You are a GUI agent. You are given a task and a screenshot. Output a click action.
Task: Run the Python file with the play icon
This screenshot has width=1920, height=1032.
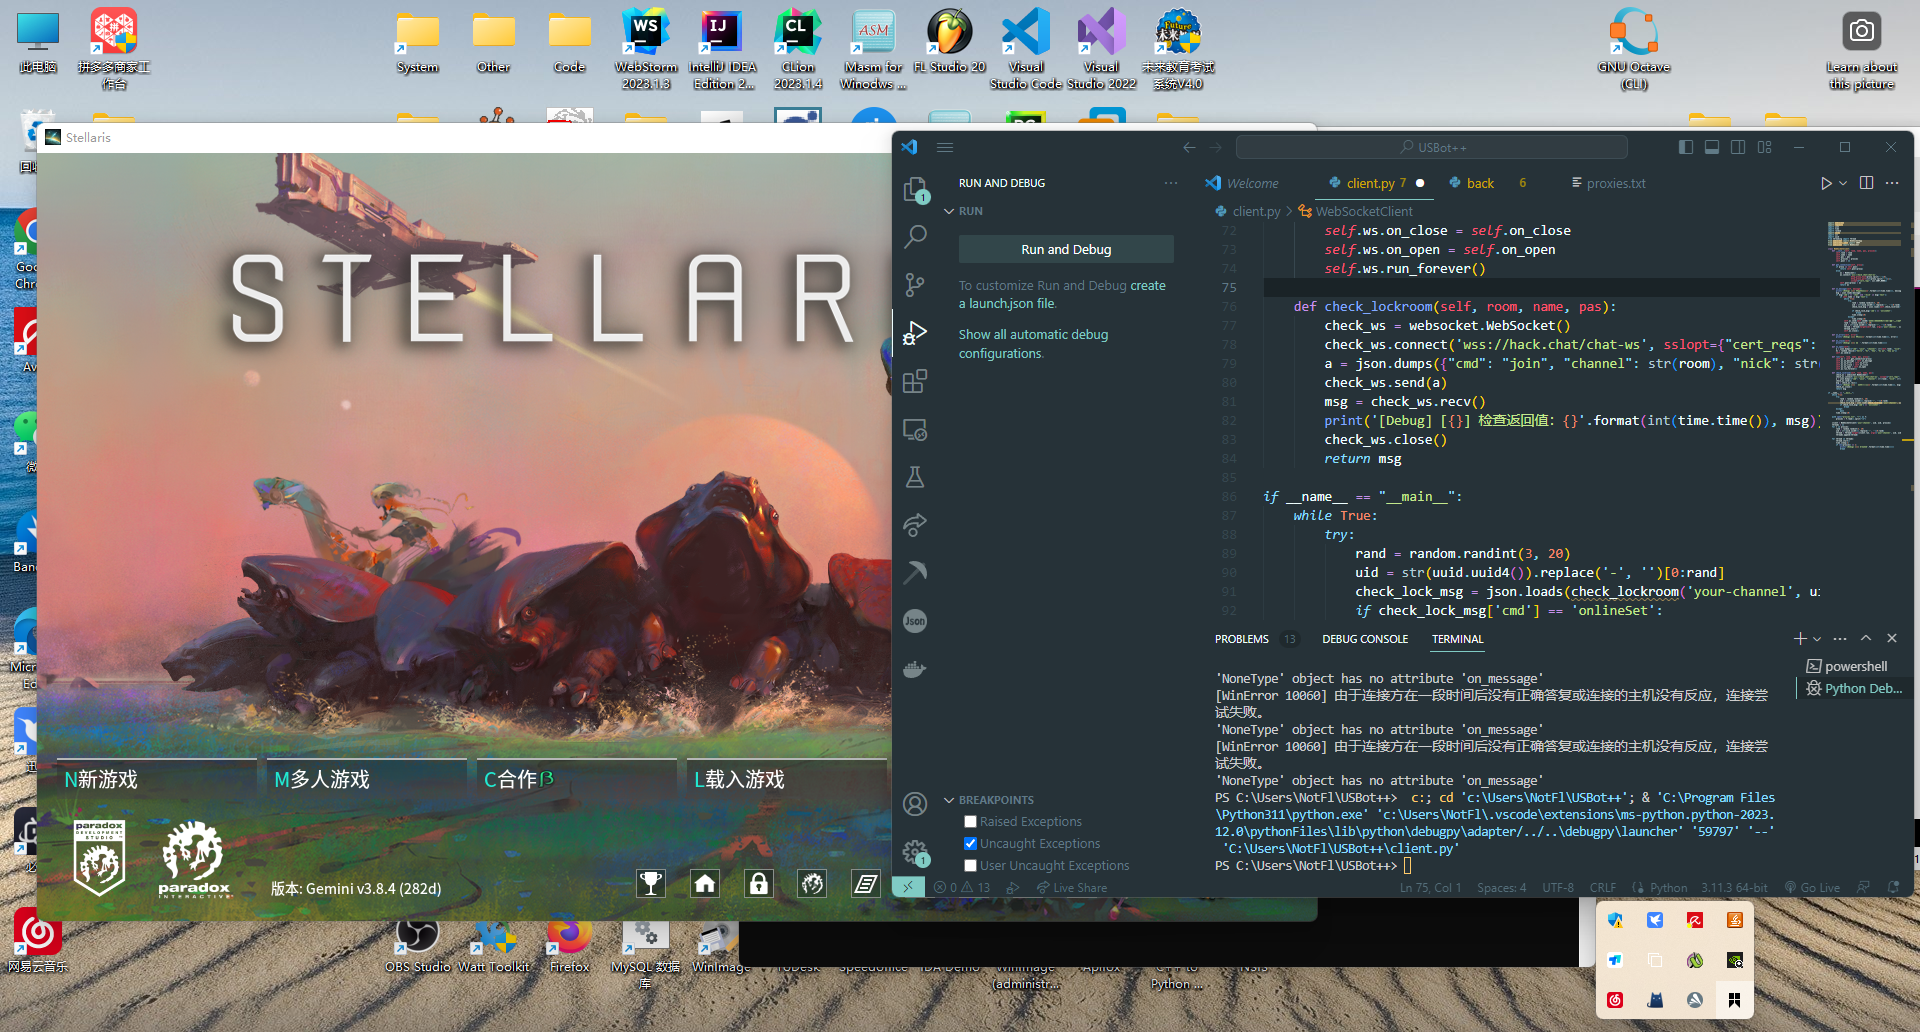pos(1826,183)
